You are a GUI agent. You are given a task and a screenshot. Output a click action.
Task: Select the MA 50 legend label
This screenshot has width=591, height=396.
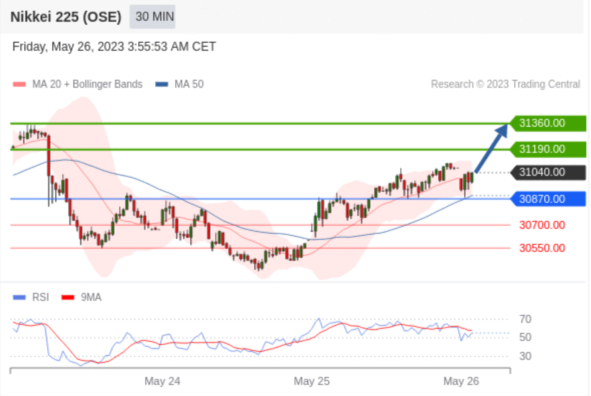189,84
